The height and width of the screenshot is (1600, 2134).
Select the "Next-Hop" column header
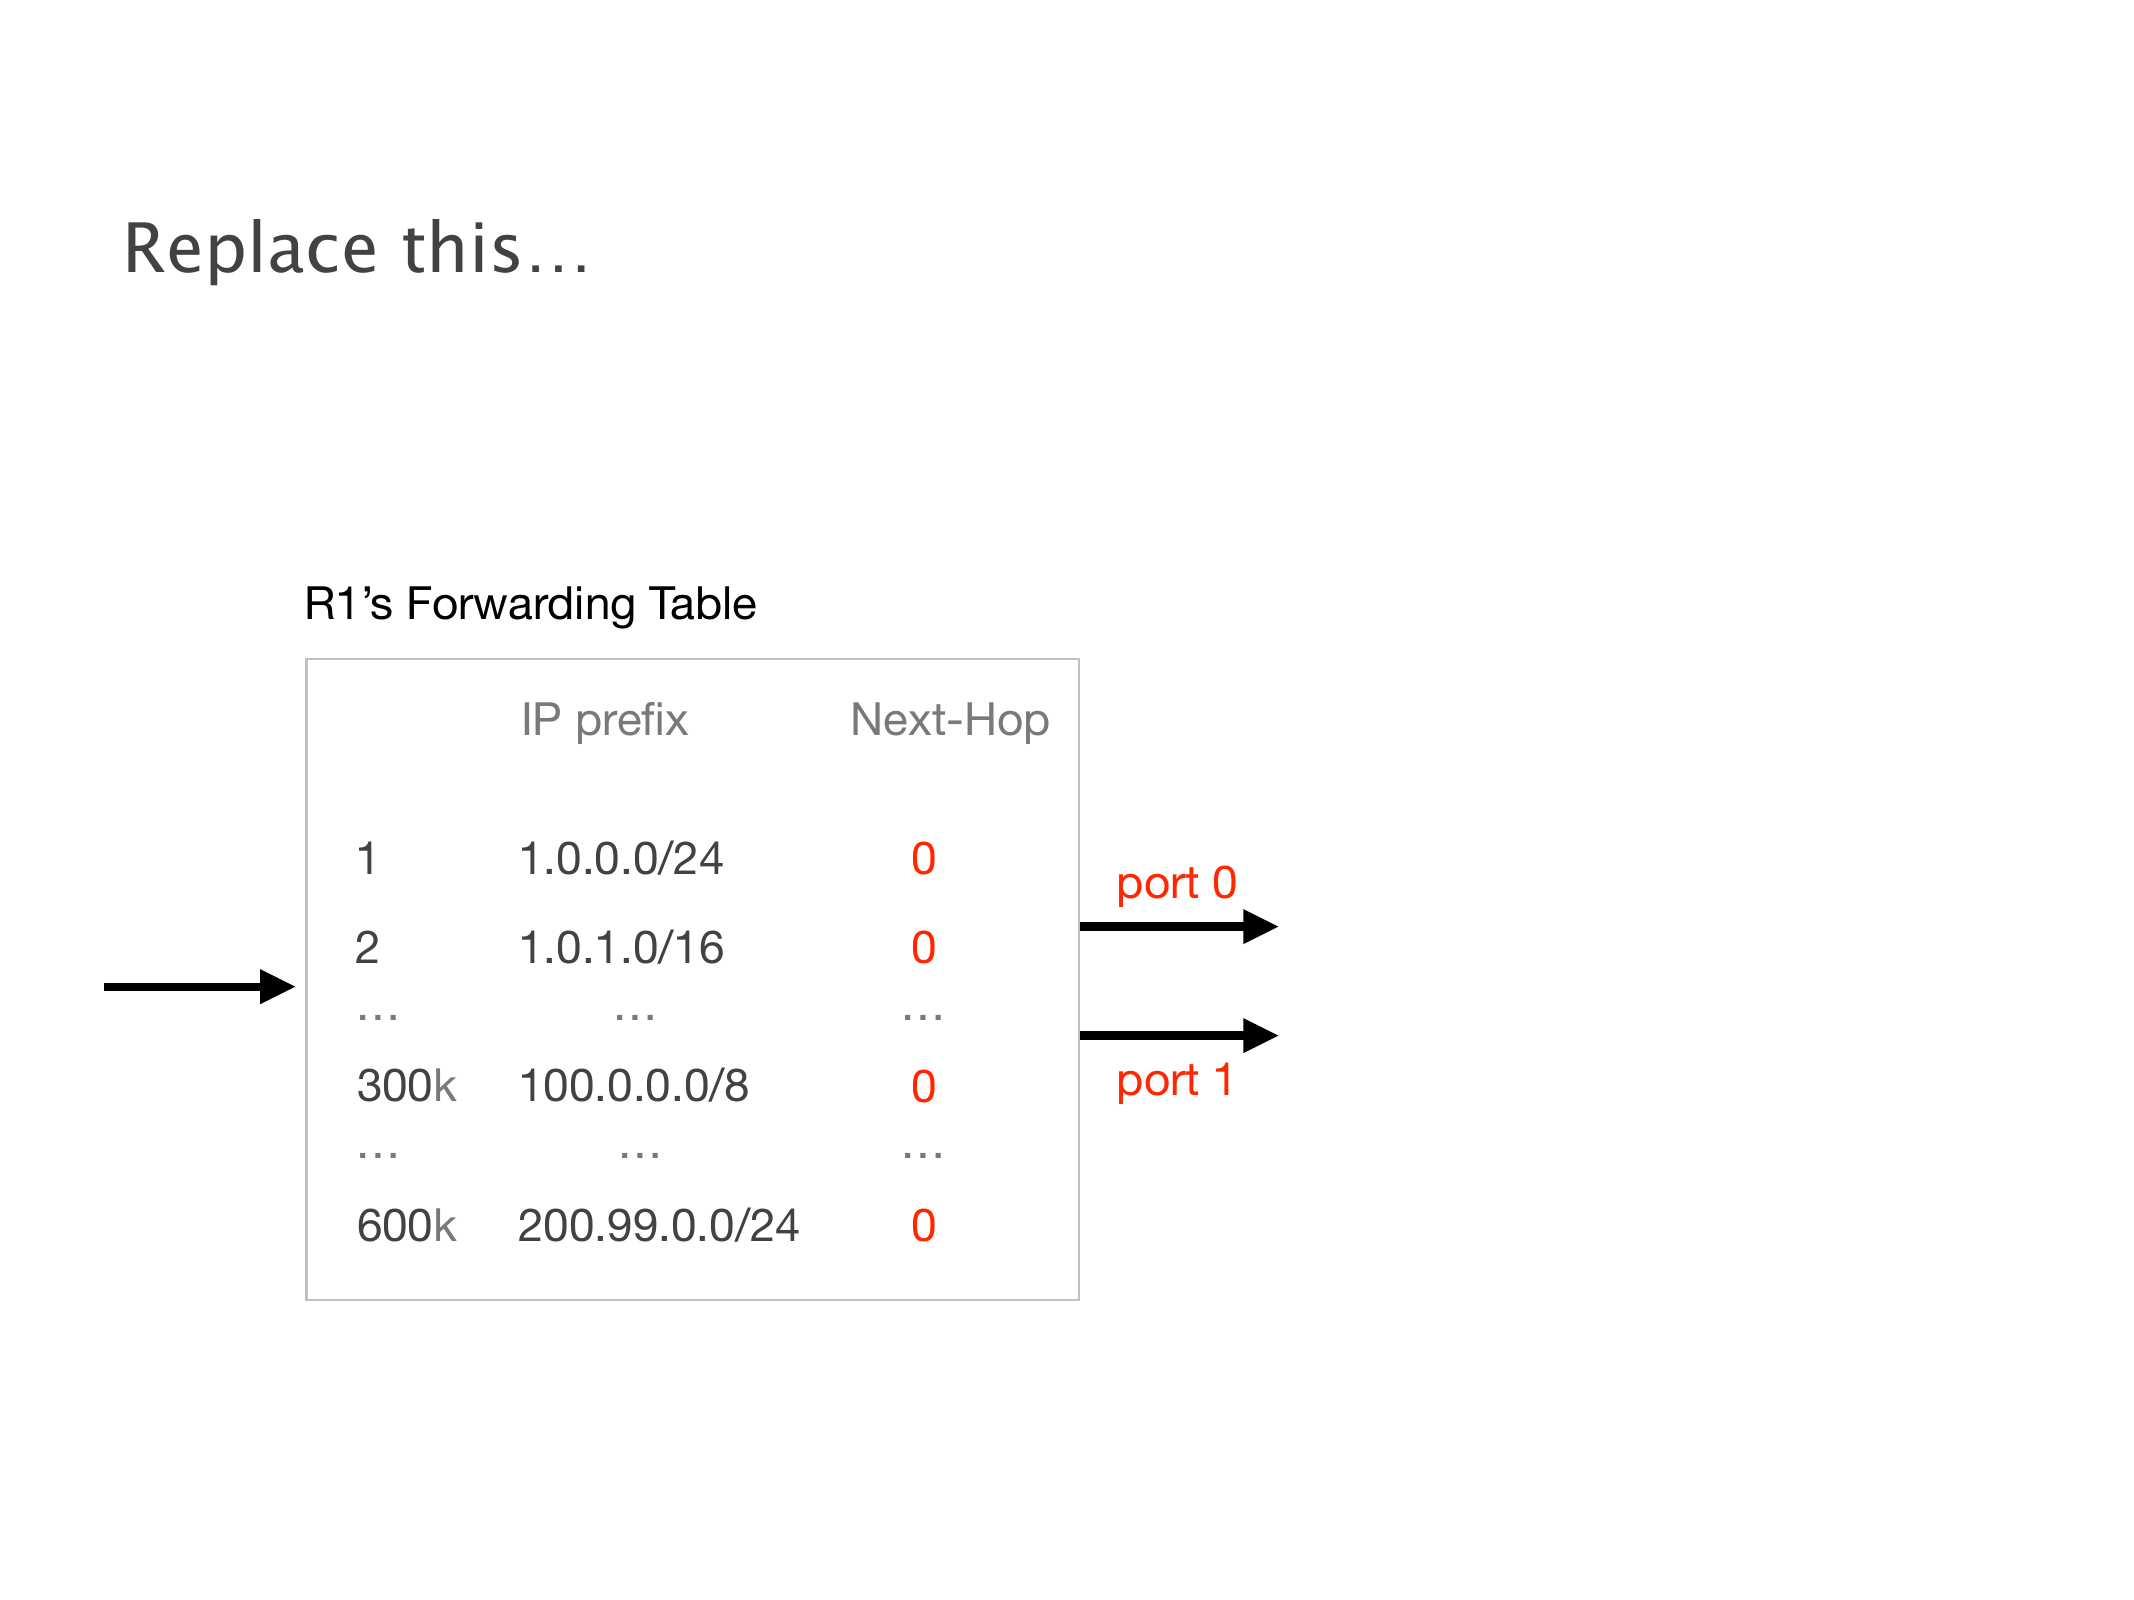(x=949, y=720)
